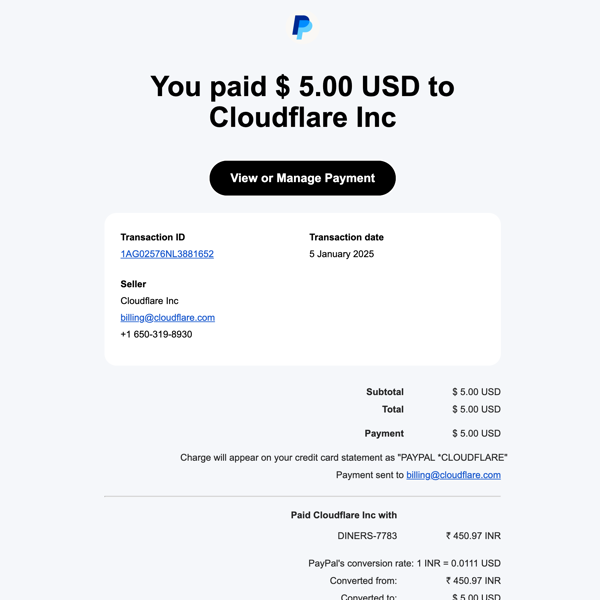Click the Seller label
The height and width of the screenshot is (600, 600).
coord(133,284)
